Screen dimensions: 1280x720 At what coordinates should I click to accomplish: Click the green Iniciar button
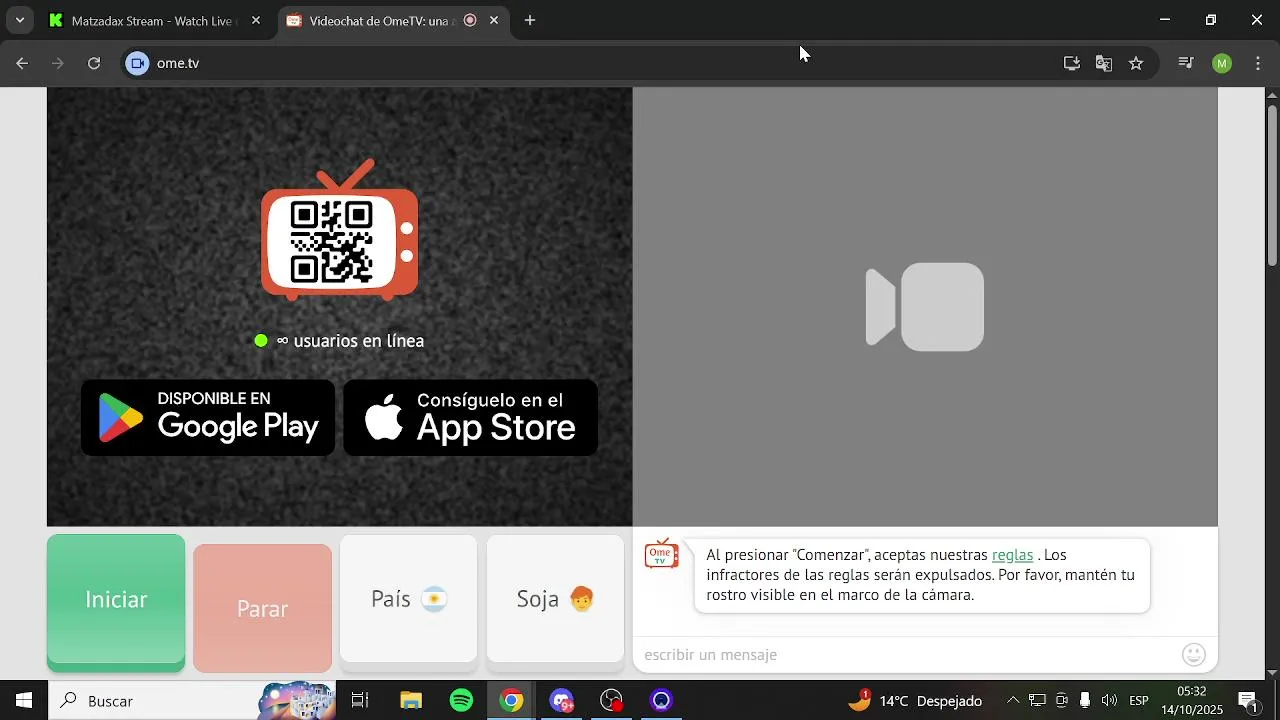click(x=116, y=602)
